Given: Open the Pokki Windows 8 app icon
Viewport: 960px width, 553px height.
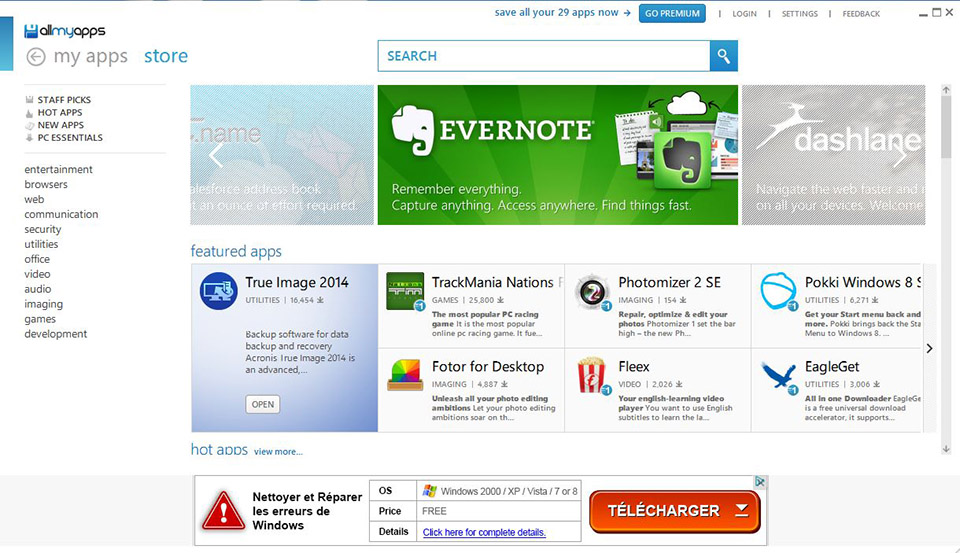Looking at the screenshot, I should coord(778,292).
